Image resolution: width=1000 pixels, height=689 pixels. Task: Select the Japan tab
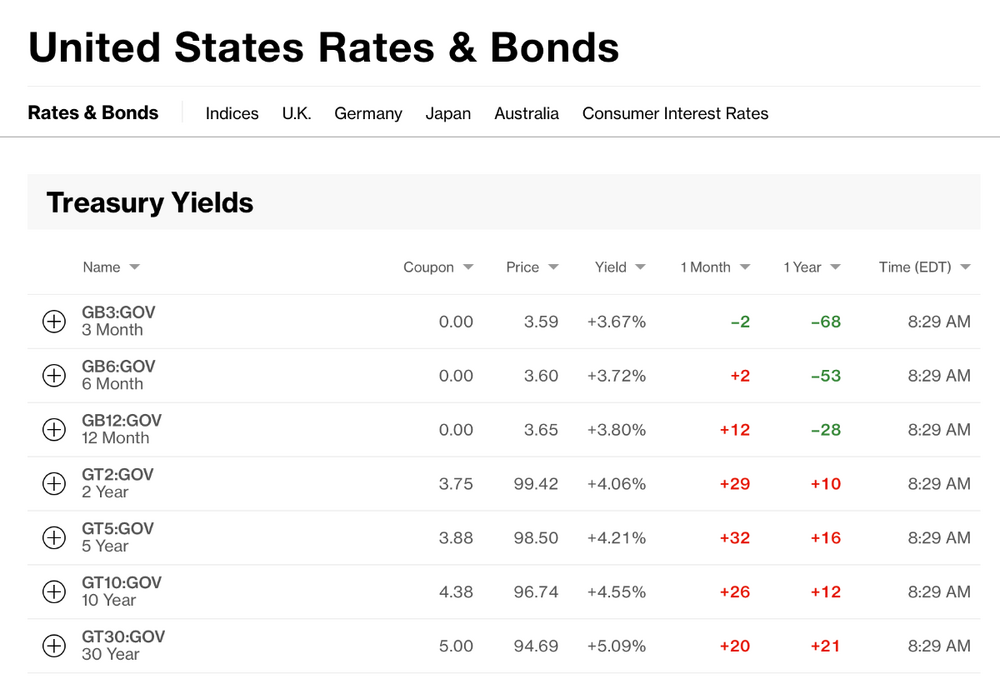pyautogui.click(x=448, y=114)
